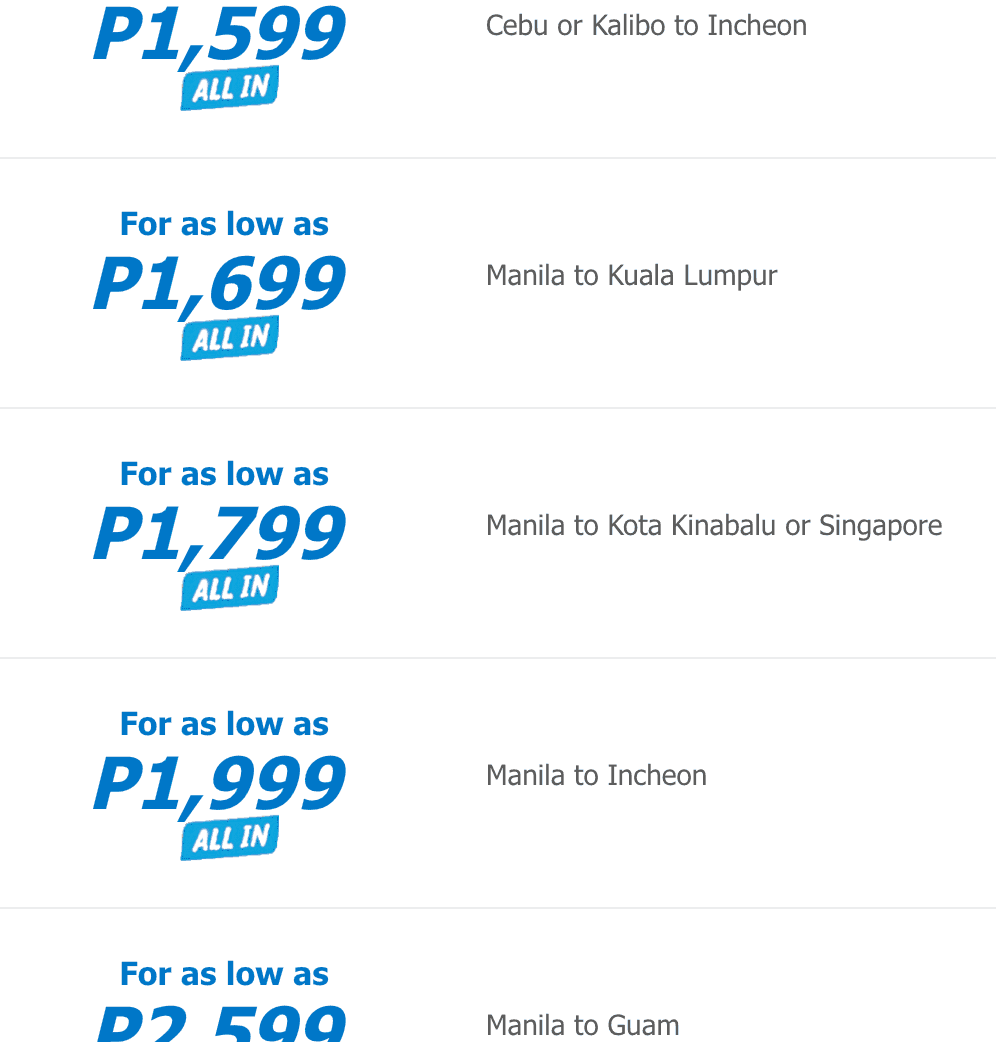996x1042 pixels.
Task: Open Manila to Kota Kinabalu or Singapore route
Action: [x=713, y=526]
